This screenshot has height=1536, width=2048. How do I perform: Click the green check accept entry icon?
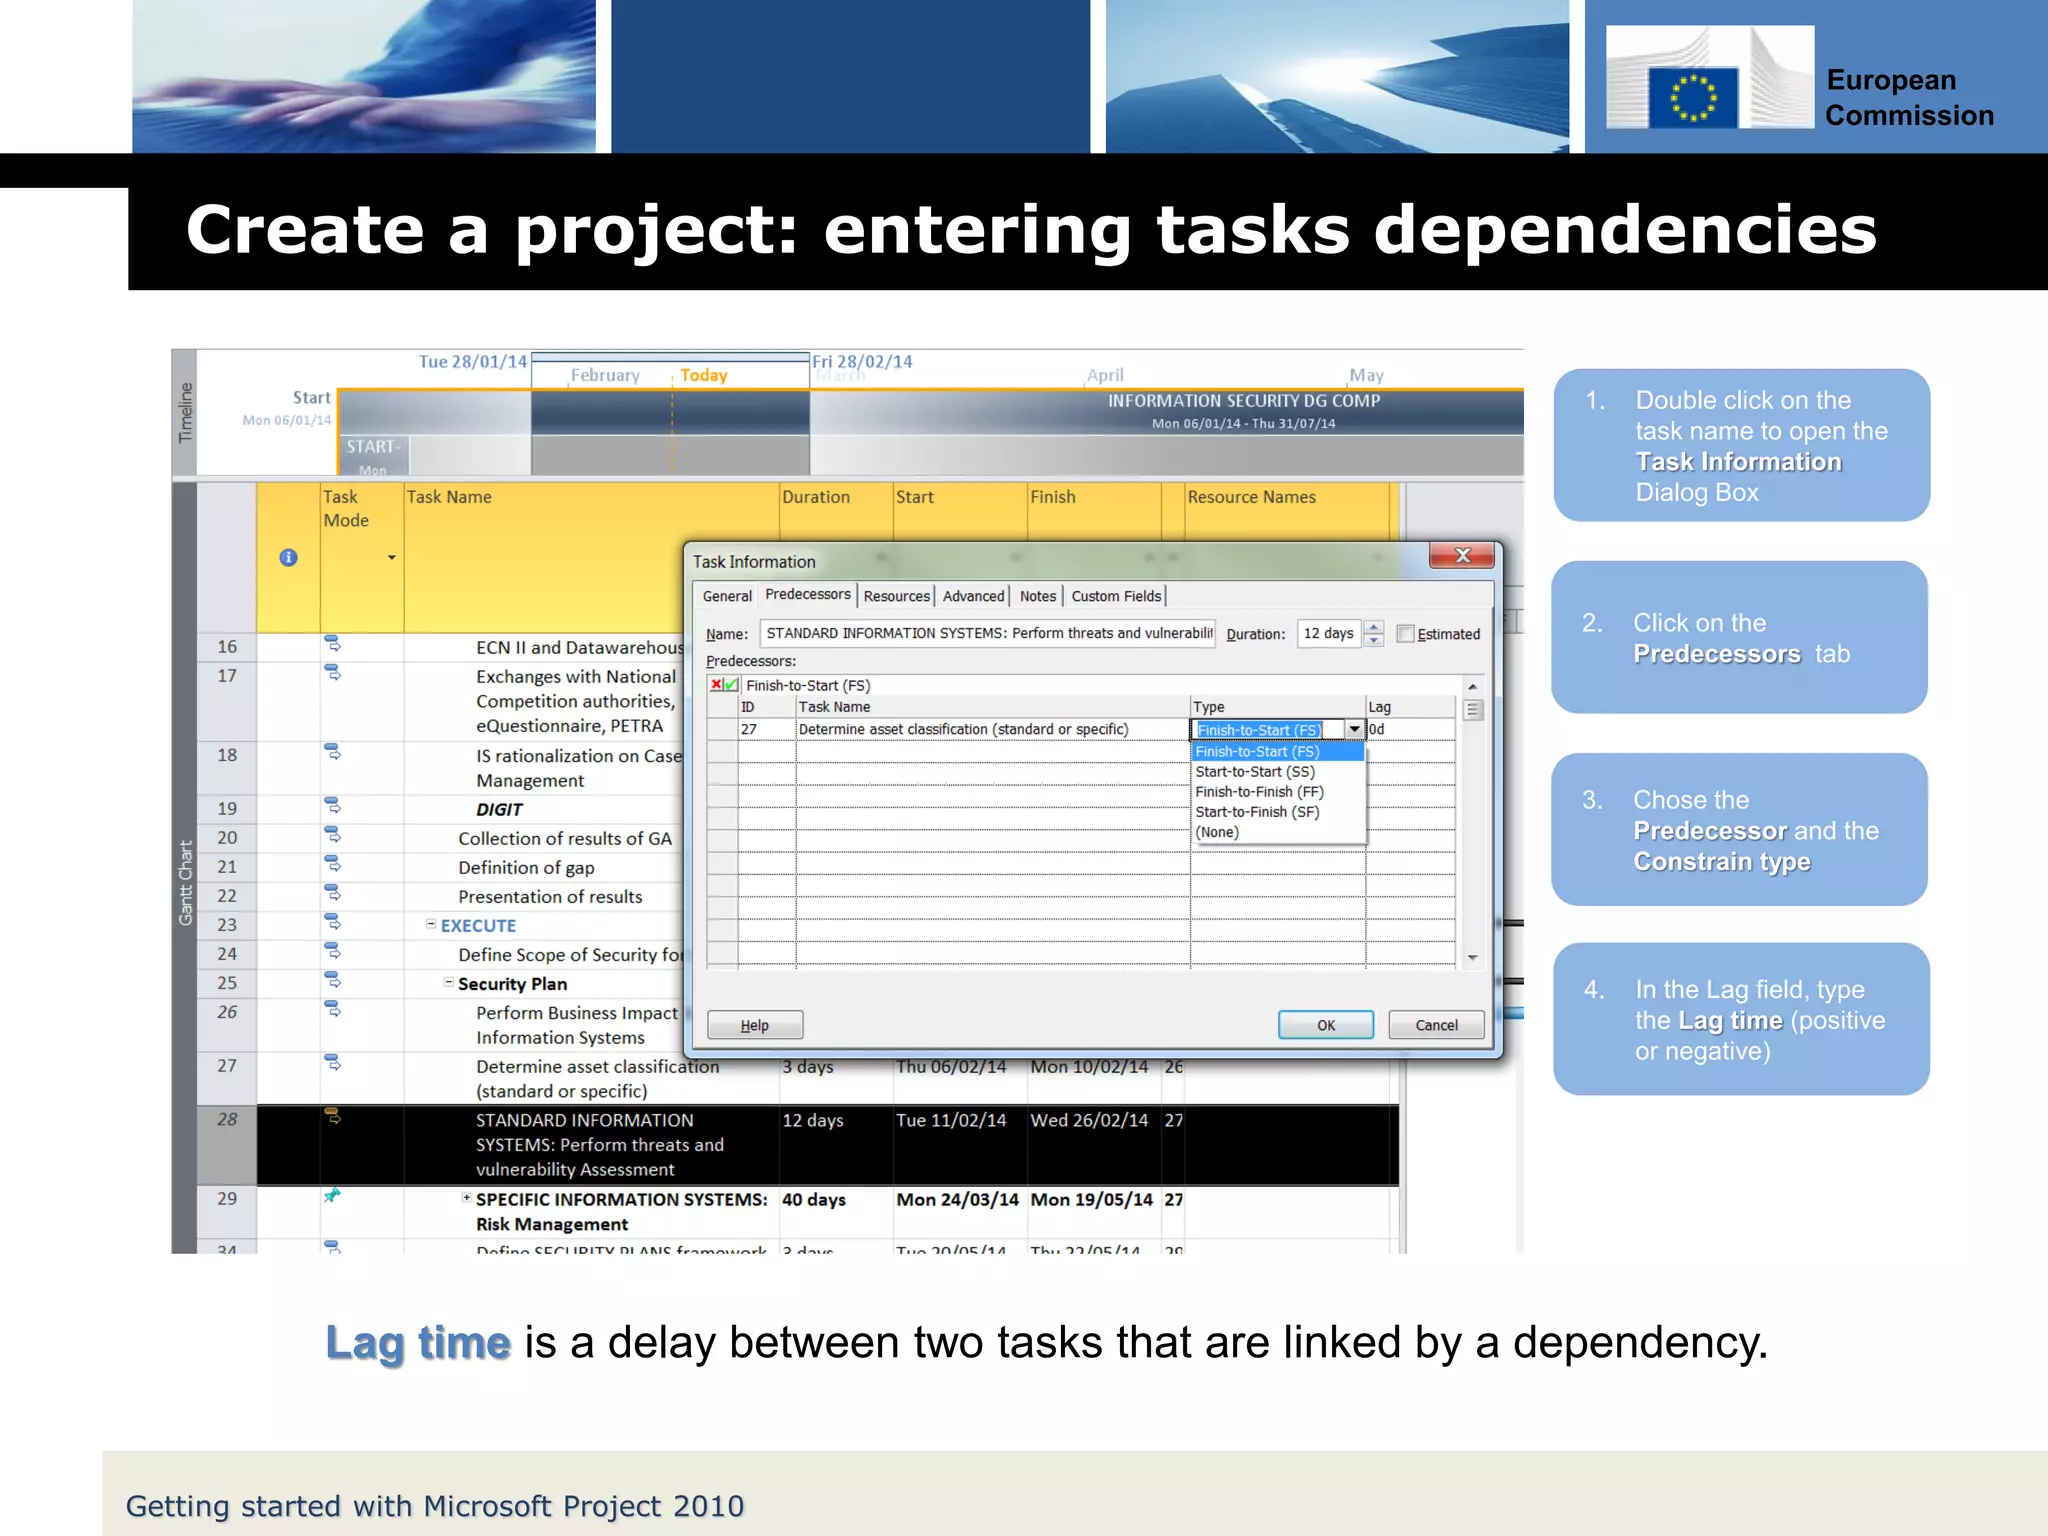(x=731, y=685)
